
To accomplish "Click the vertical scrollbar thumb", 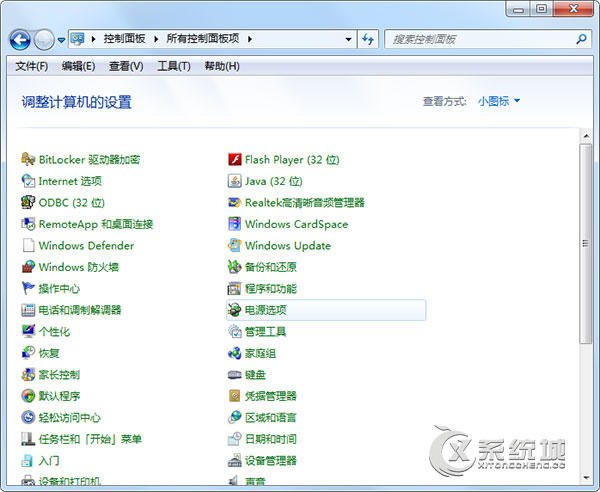I will (585, 243).
